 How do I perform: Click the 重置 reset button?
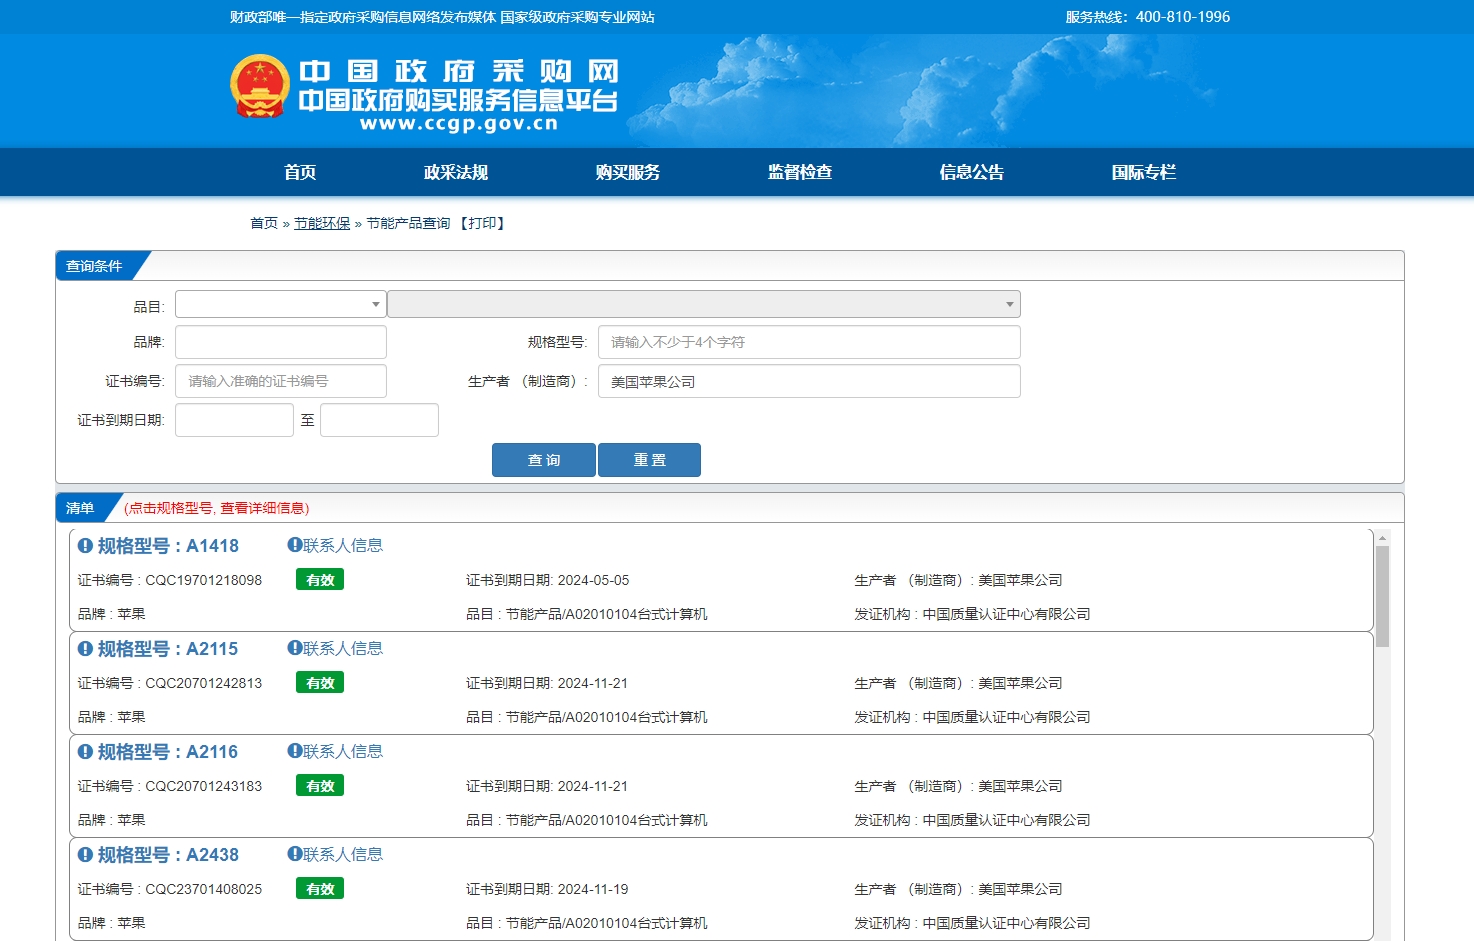[x=649, y=460]
